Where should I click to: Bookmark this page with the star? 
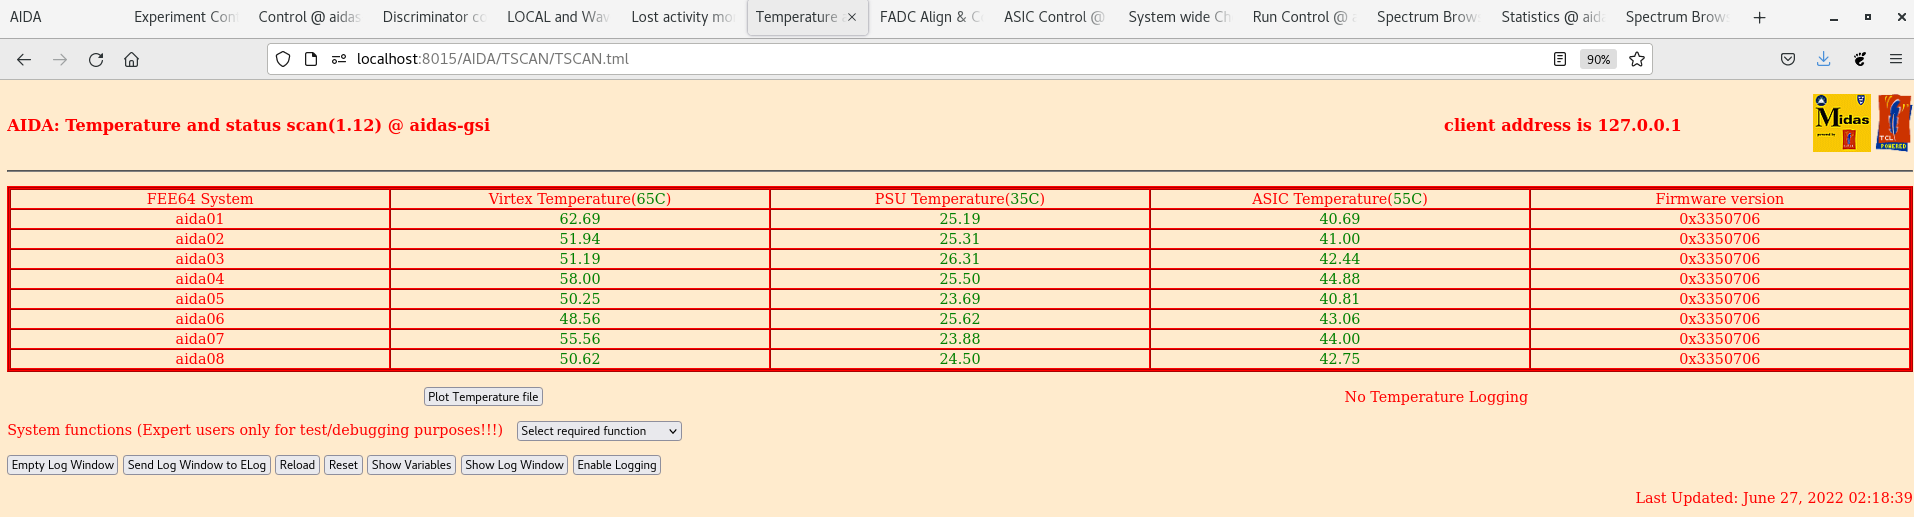click(x=1637, y=59)
